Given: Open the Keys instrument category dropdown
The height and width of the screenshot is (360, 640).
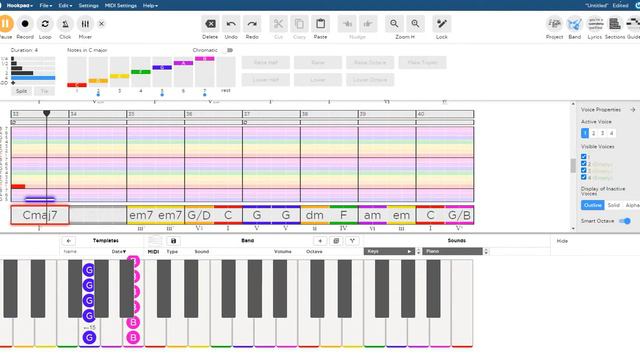Looking at the screenshot, I should [389, 251].
